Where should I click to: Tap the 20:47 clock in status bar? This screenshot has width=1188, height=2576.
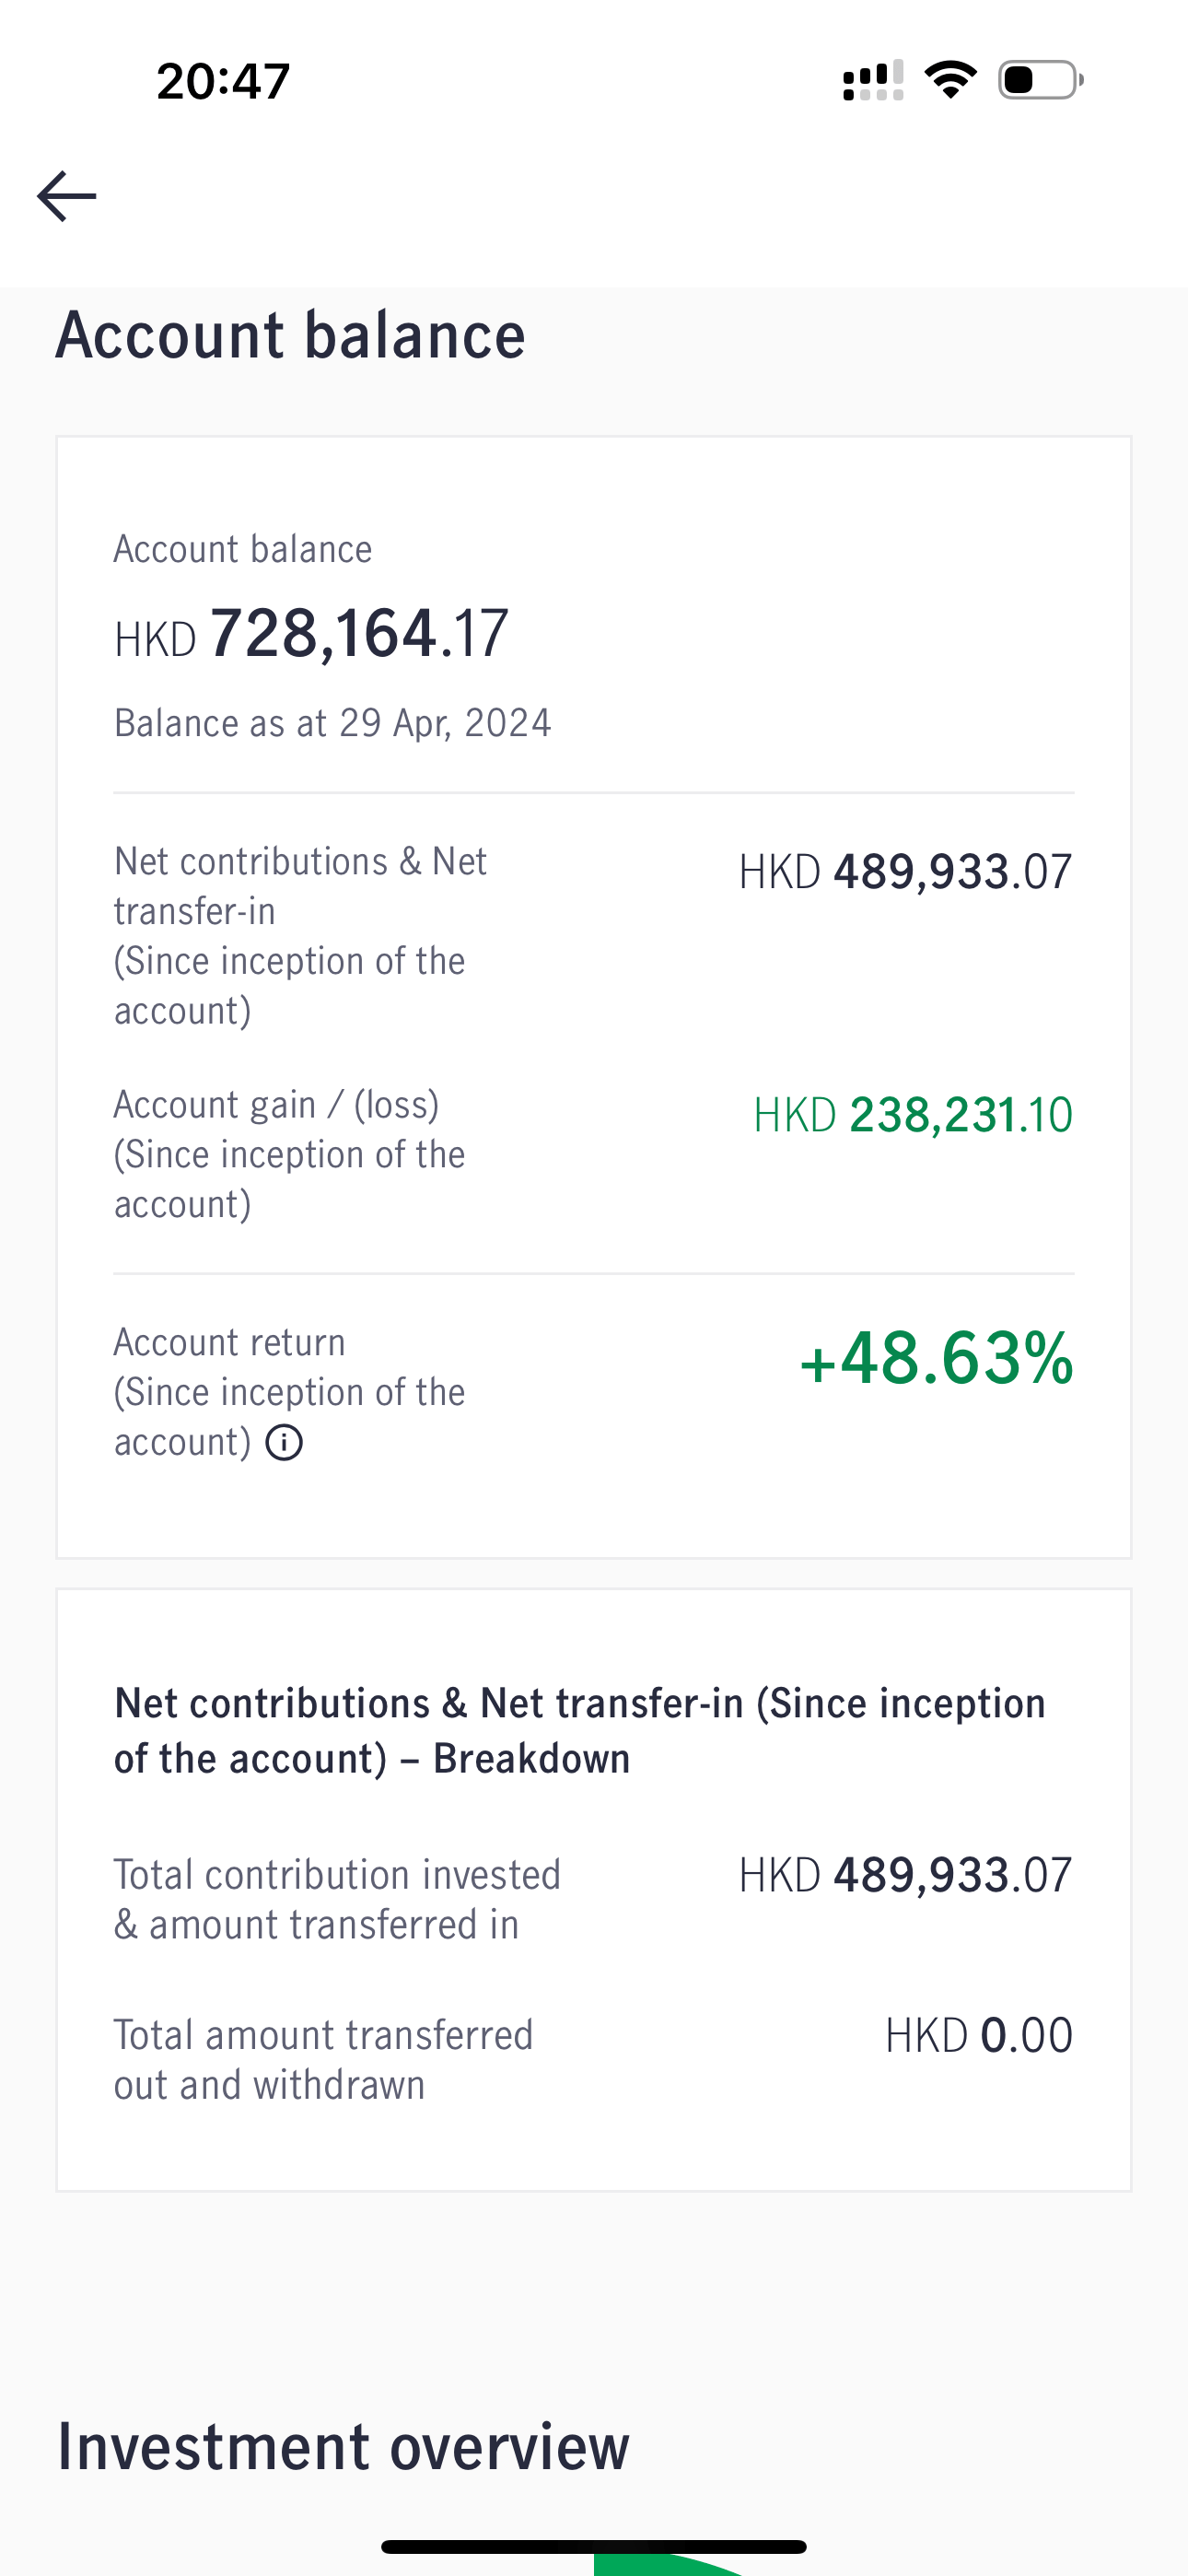(x=223, y=81)
